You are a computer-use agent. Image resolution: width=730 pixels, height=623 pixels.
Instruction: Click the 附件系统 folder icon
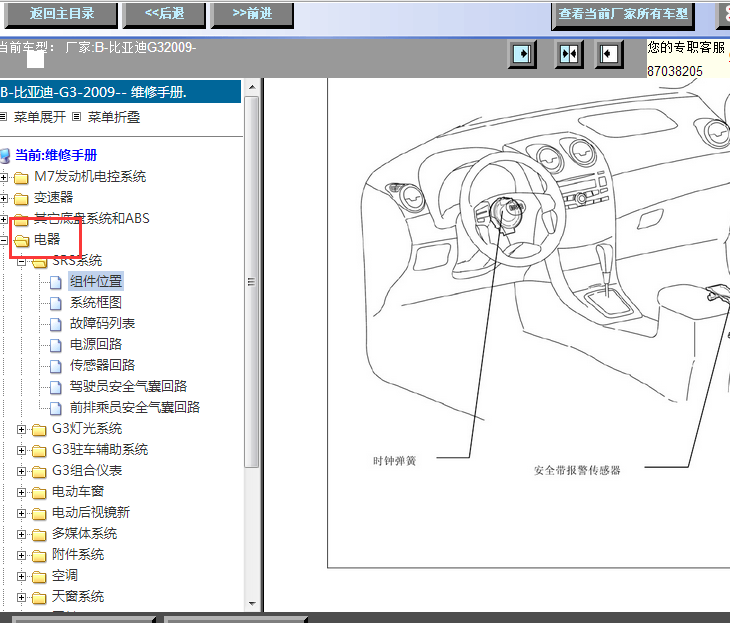pos(39,555)
